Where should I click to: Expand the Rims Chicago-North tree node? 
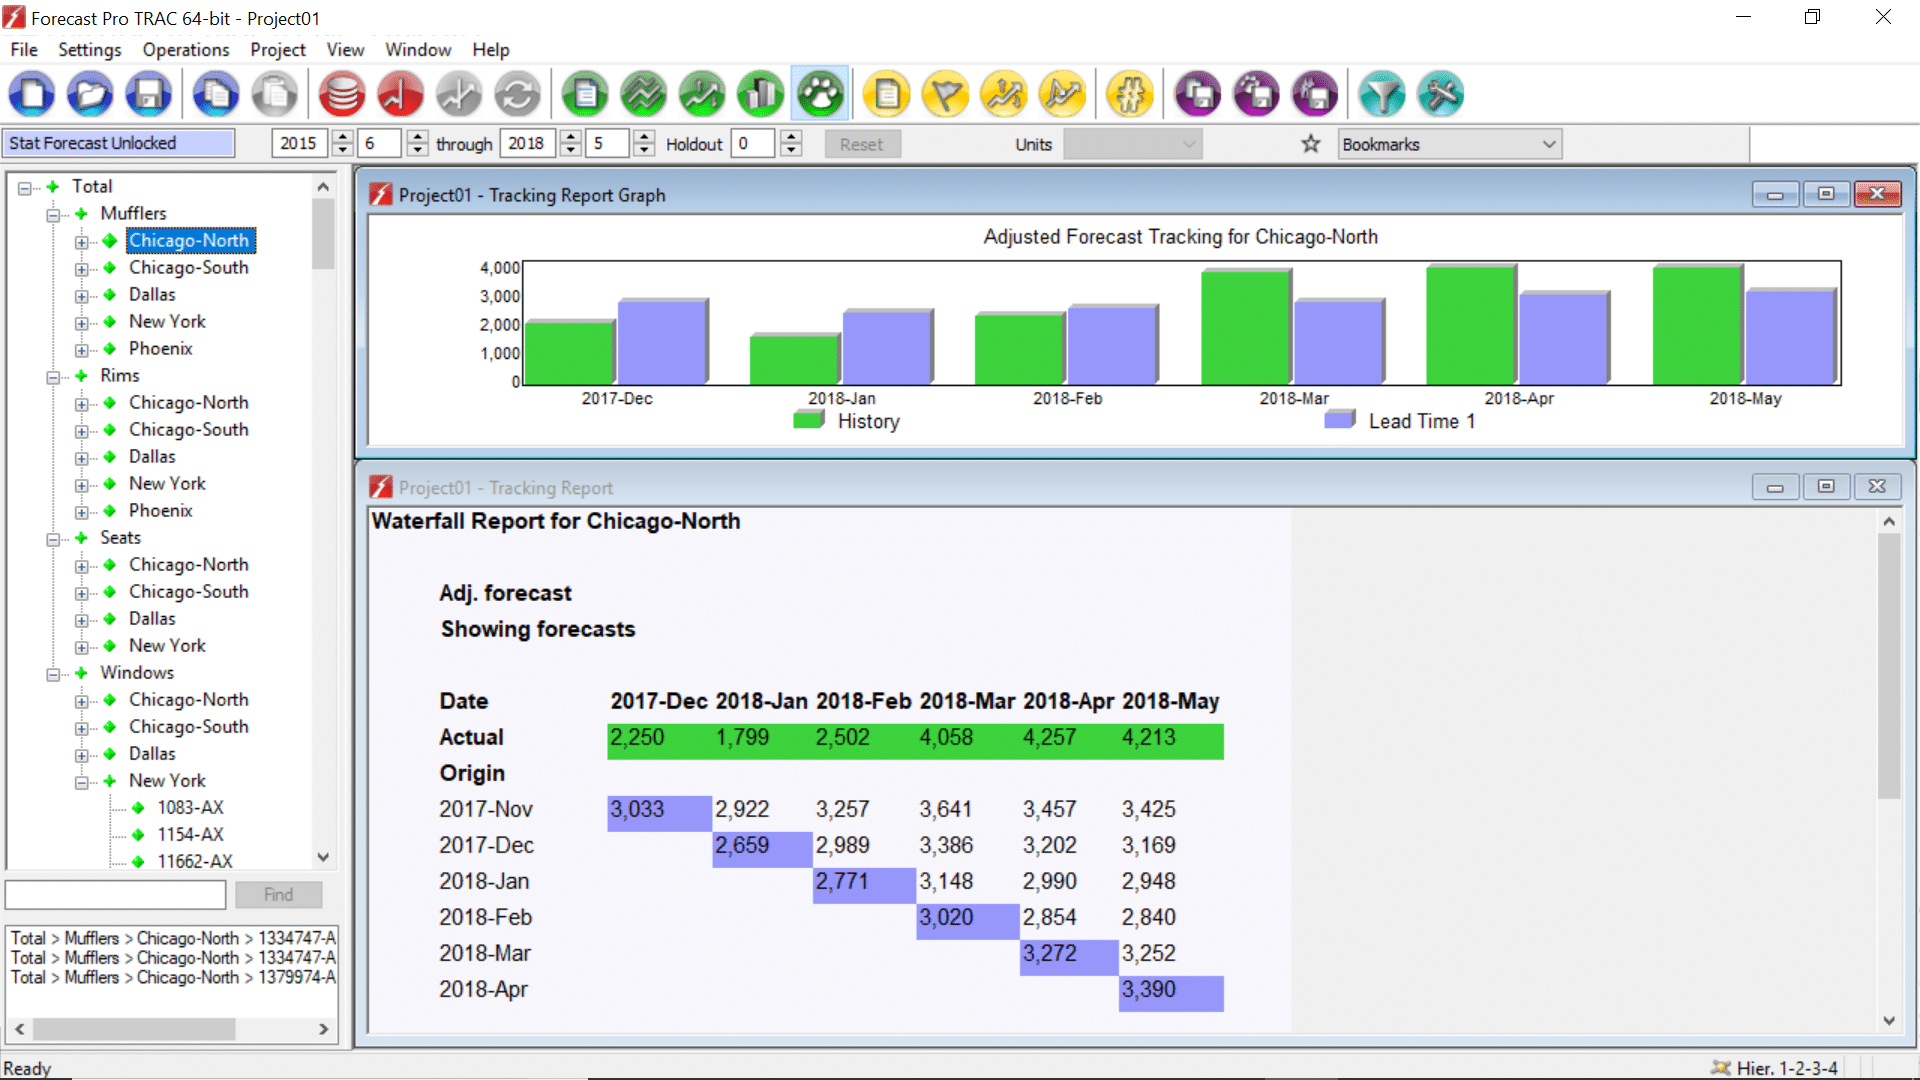[x=84, y=402]
